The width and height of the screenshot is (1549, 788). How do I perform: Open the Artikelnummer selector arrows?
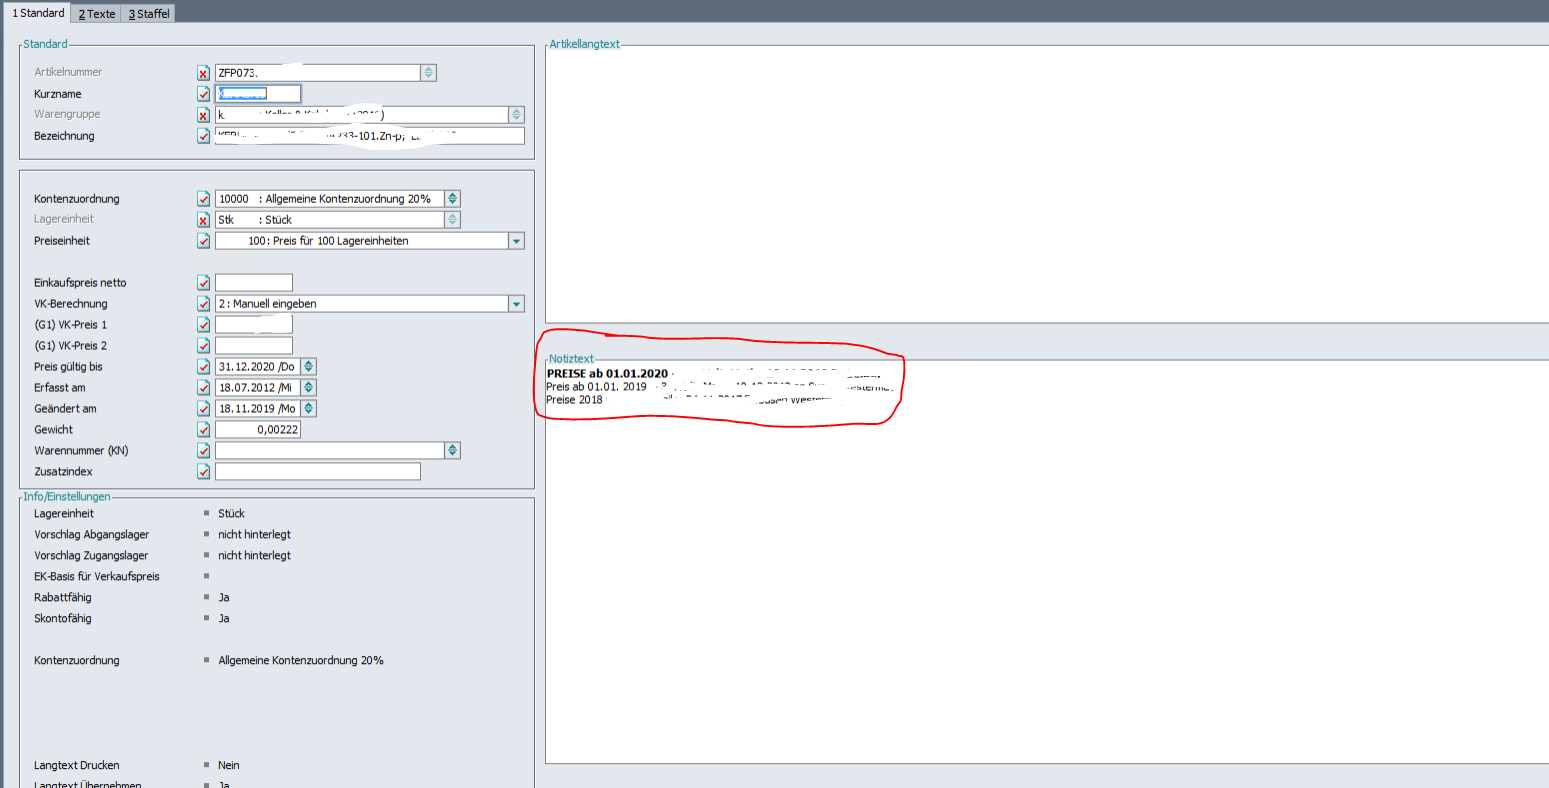tap(428, 73)
